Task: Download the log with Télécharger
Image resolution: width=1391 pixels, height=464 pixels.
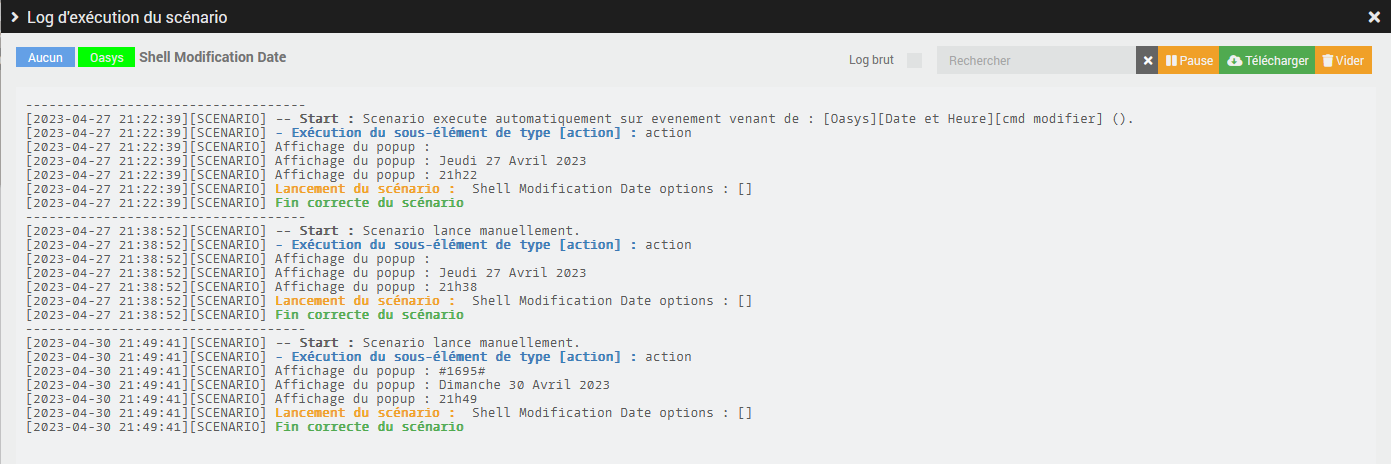Action: tap(1267, 61)
